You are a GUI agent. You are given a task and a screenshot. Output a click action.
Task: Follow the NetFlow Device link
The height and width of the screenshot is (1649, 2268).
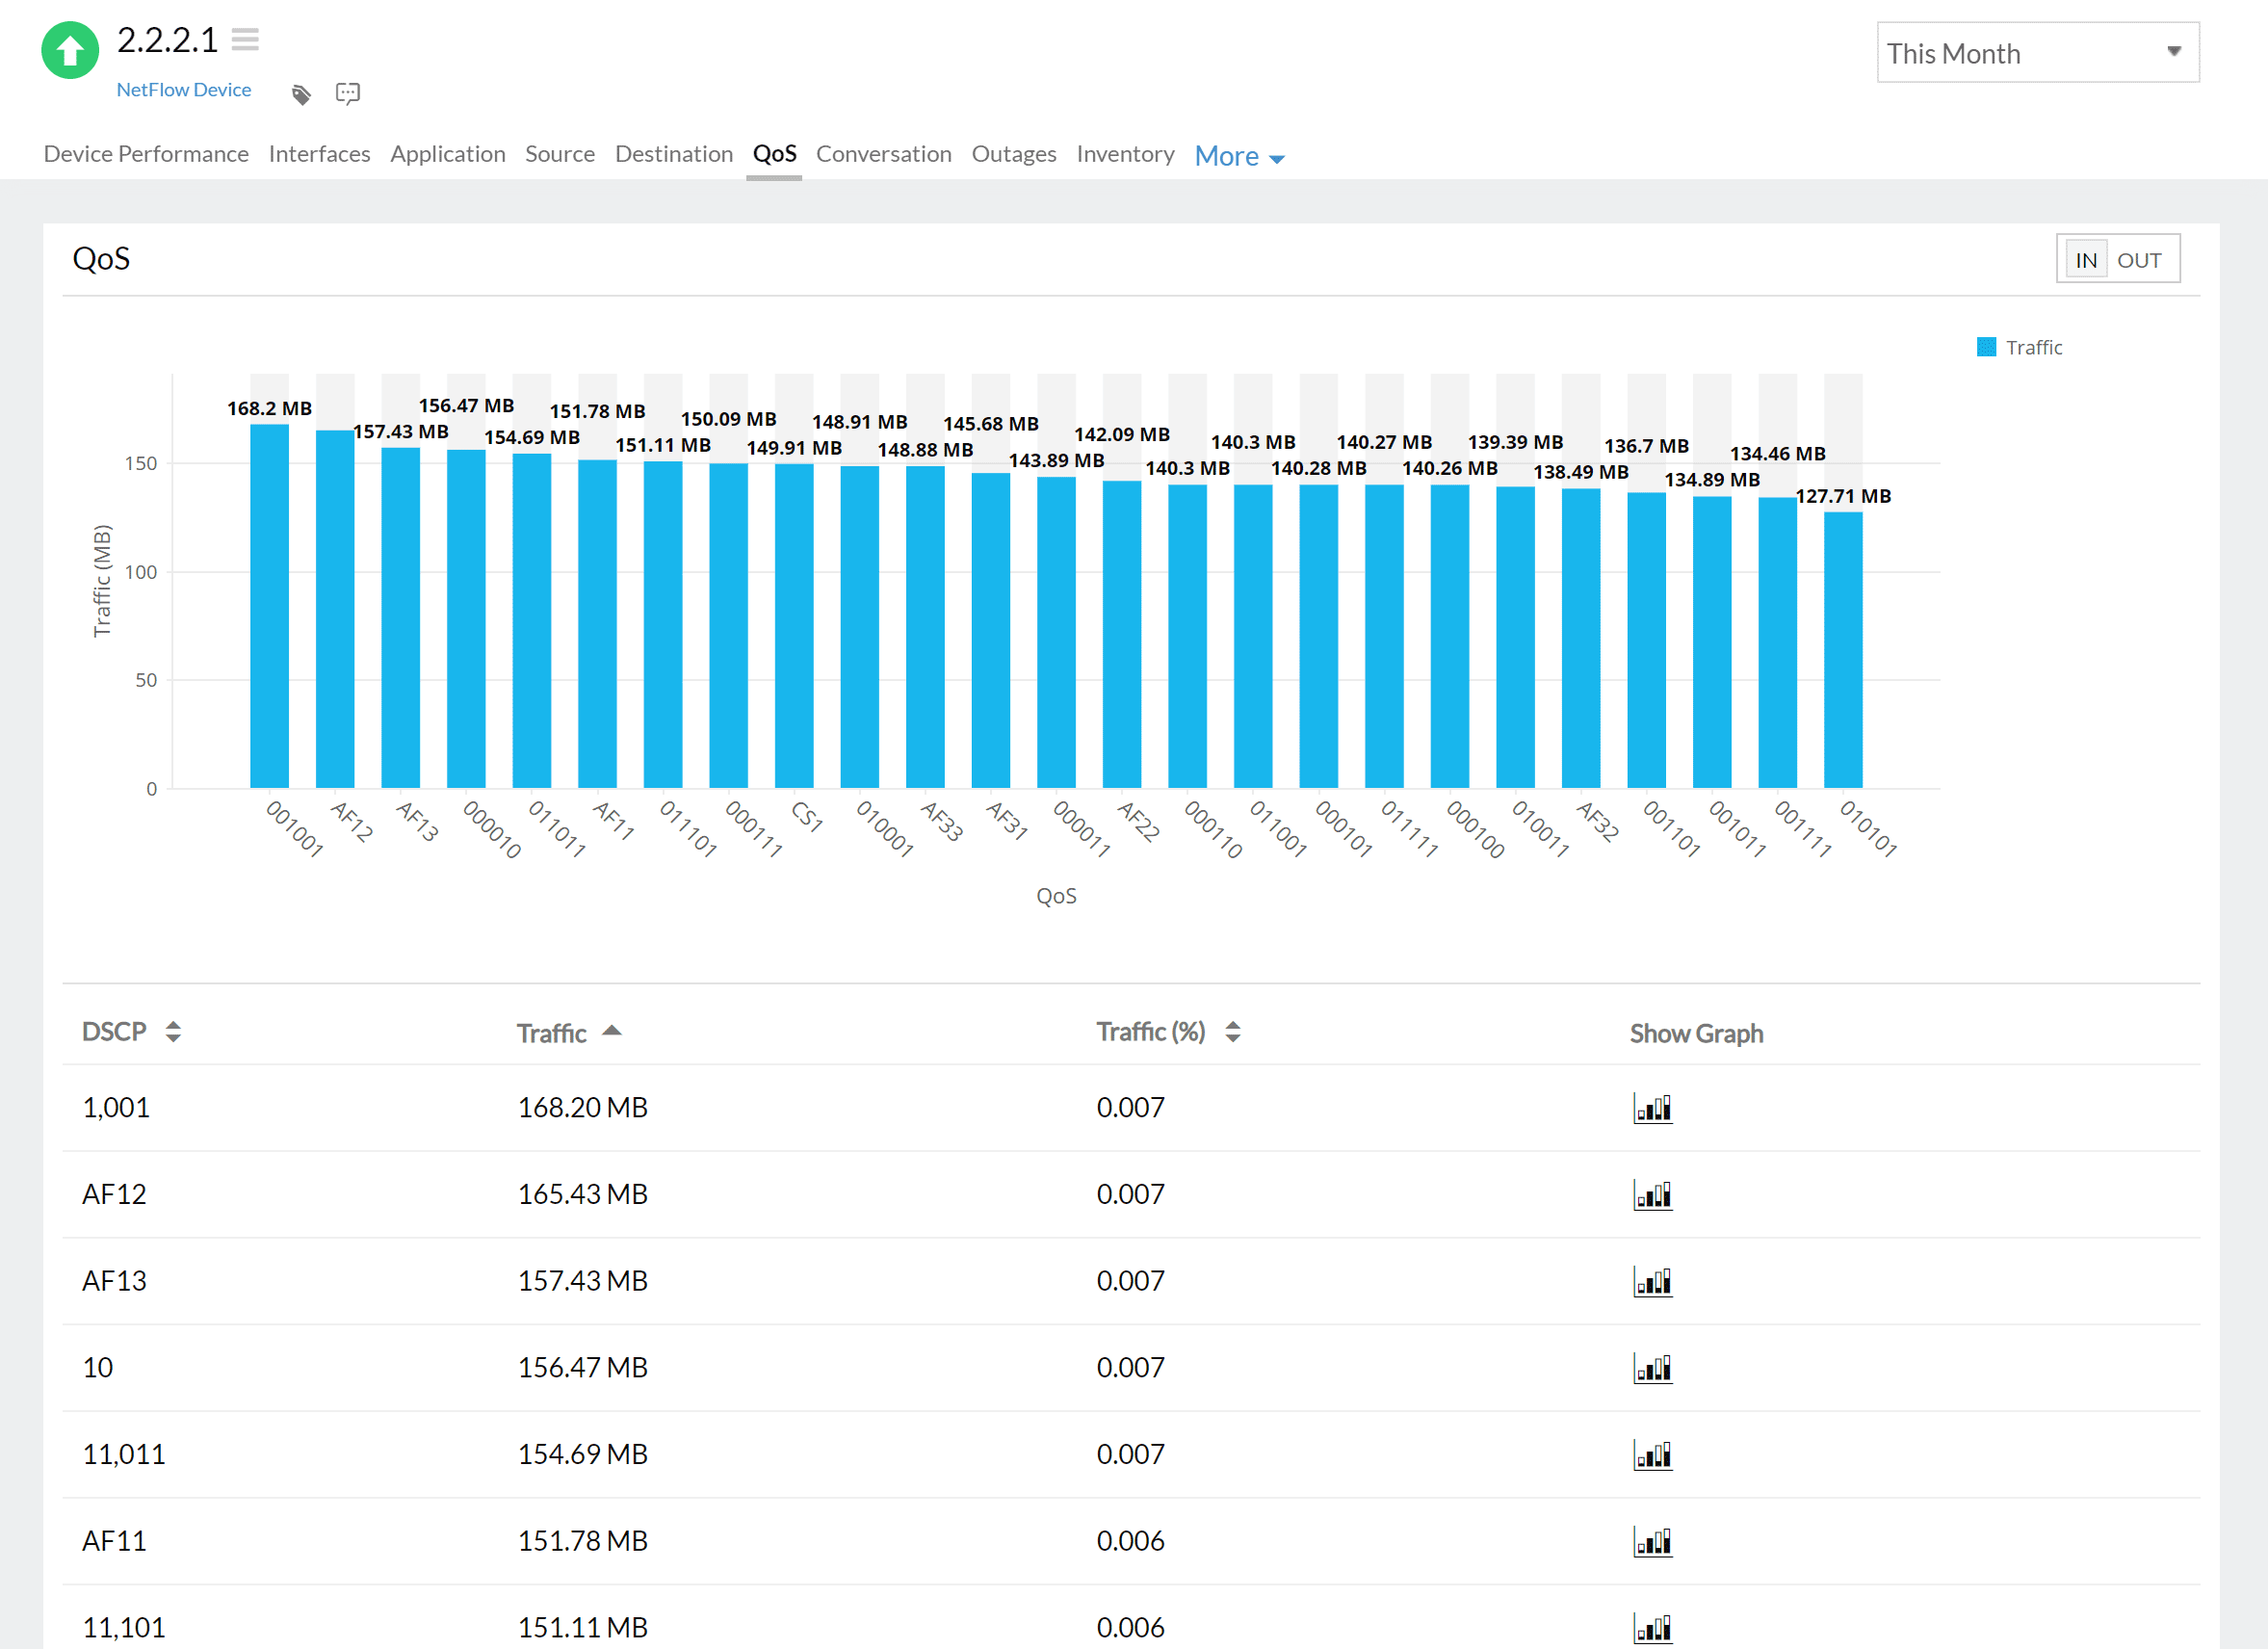pos(184,89)
